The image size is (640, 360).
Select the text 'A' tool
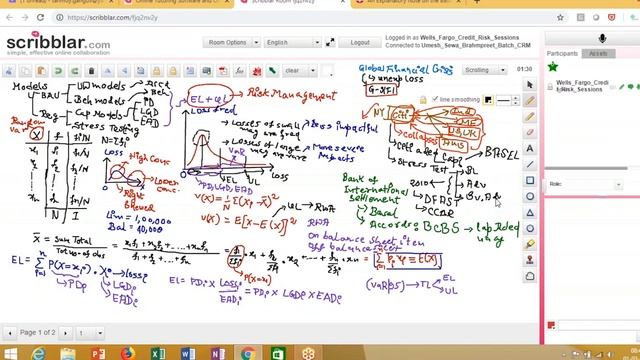click(530, 149)
